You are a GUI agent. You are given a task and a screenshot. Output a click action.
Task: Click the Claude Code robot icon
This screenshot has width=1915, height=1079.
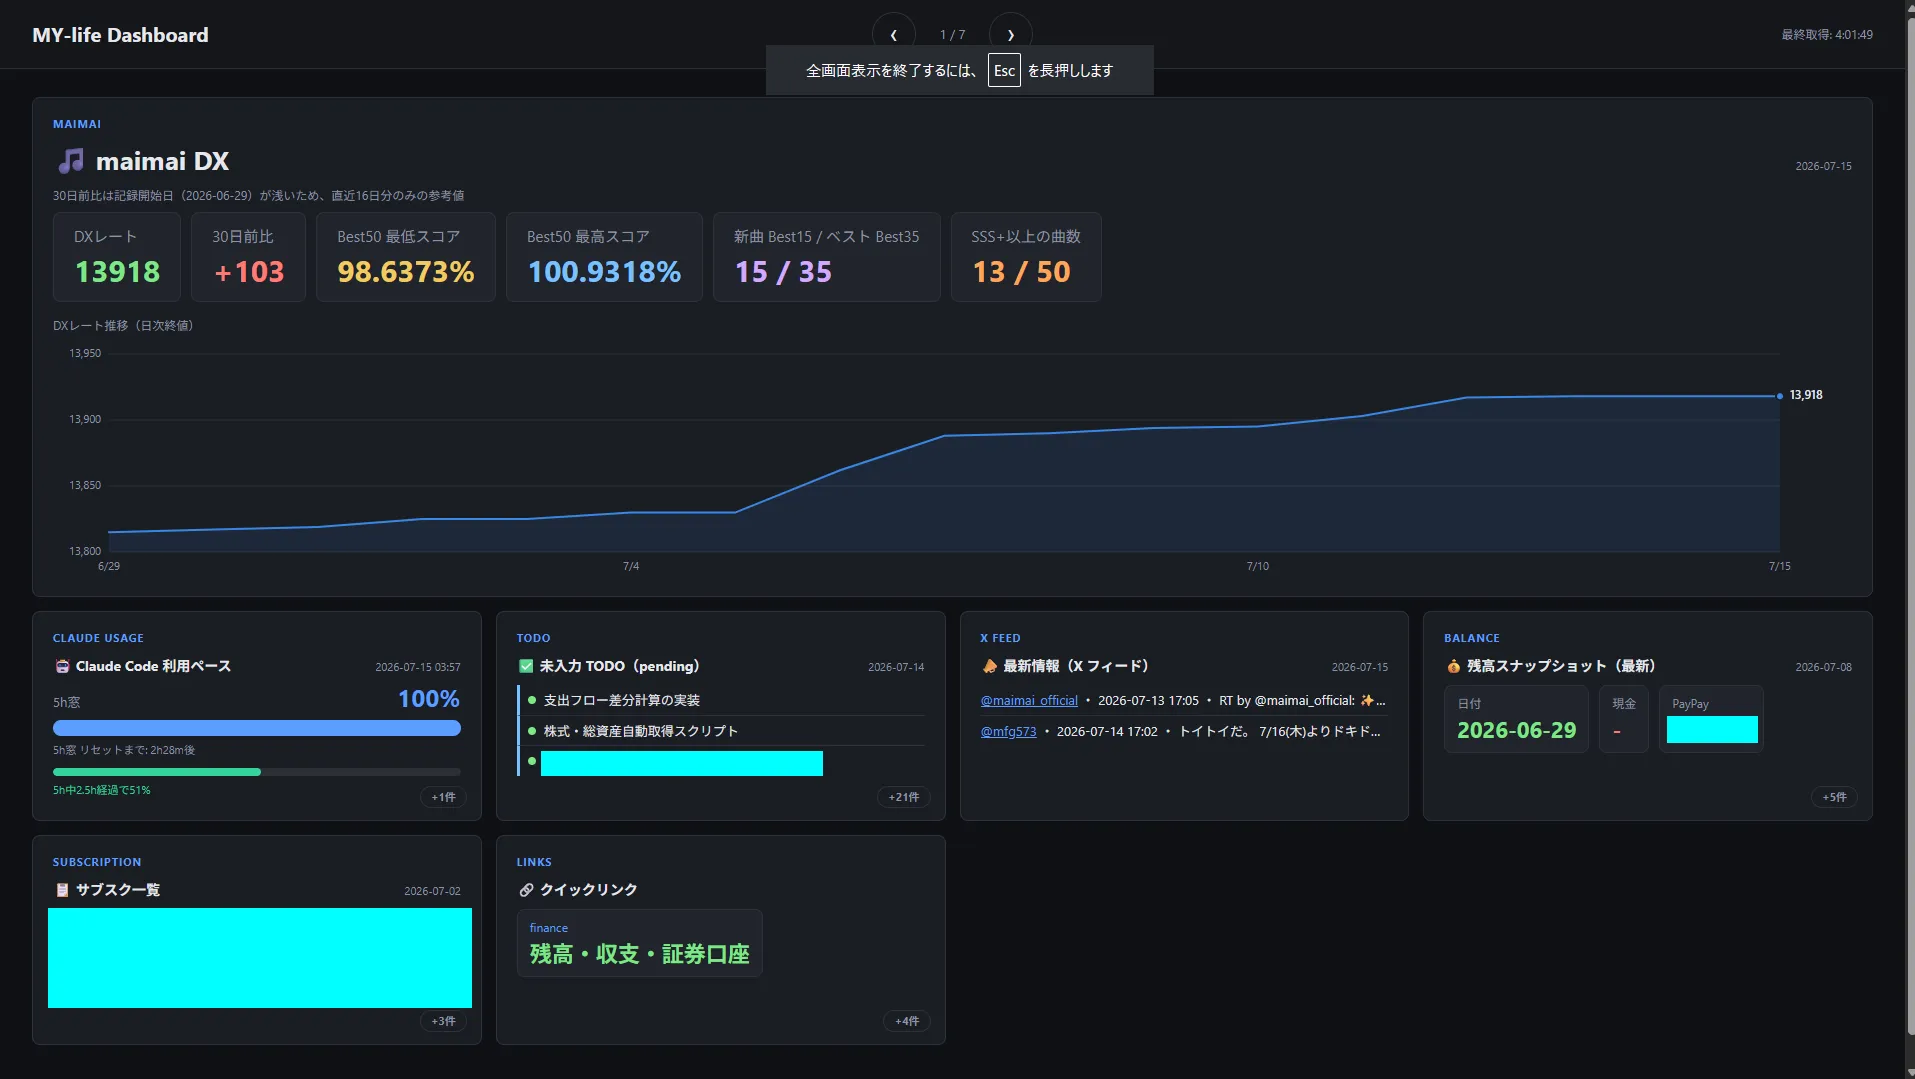click(x=62, y=666)
